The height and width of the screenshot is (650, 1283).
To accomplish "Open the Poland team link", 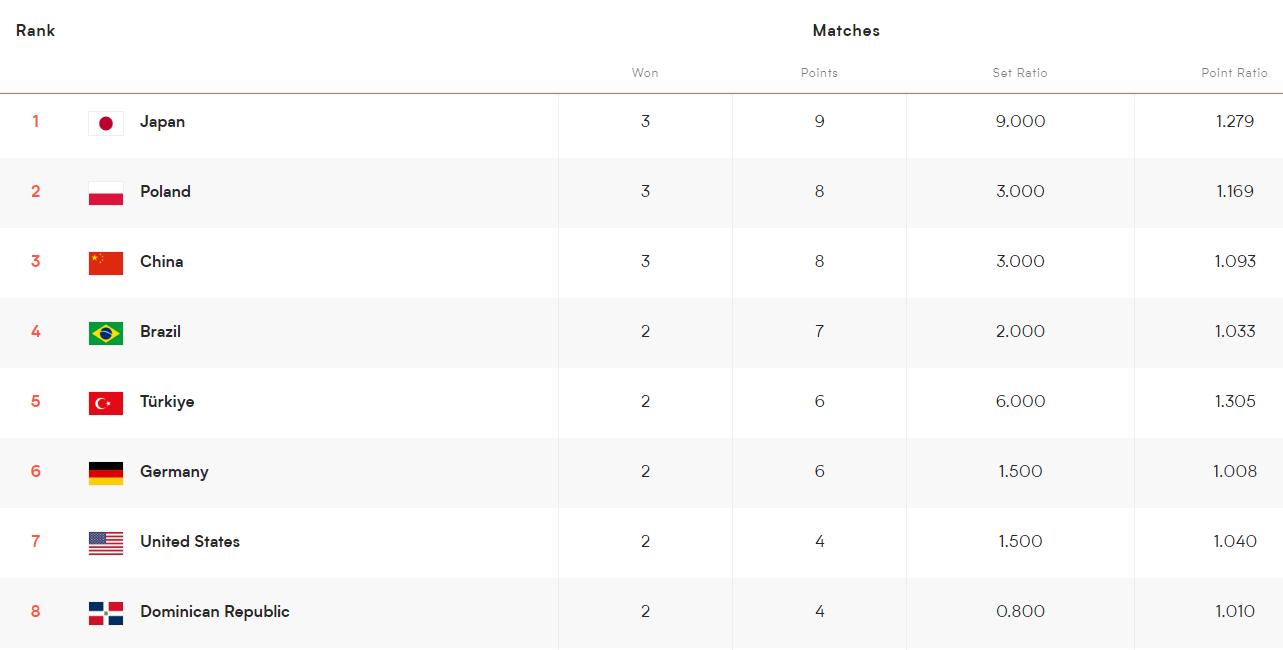I will coord(165,192).
